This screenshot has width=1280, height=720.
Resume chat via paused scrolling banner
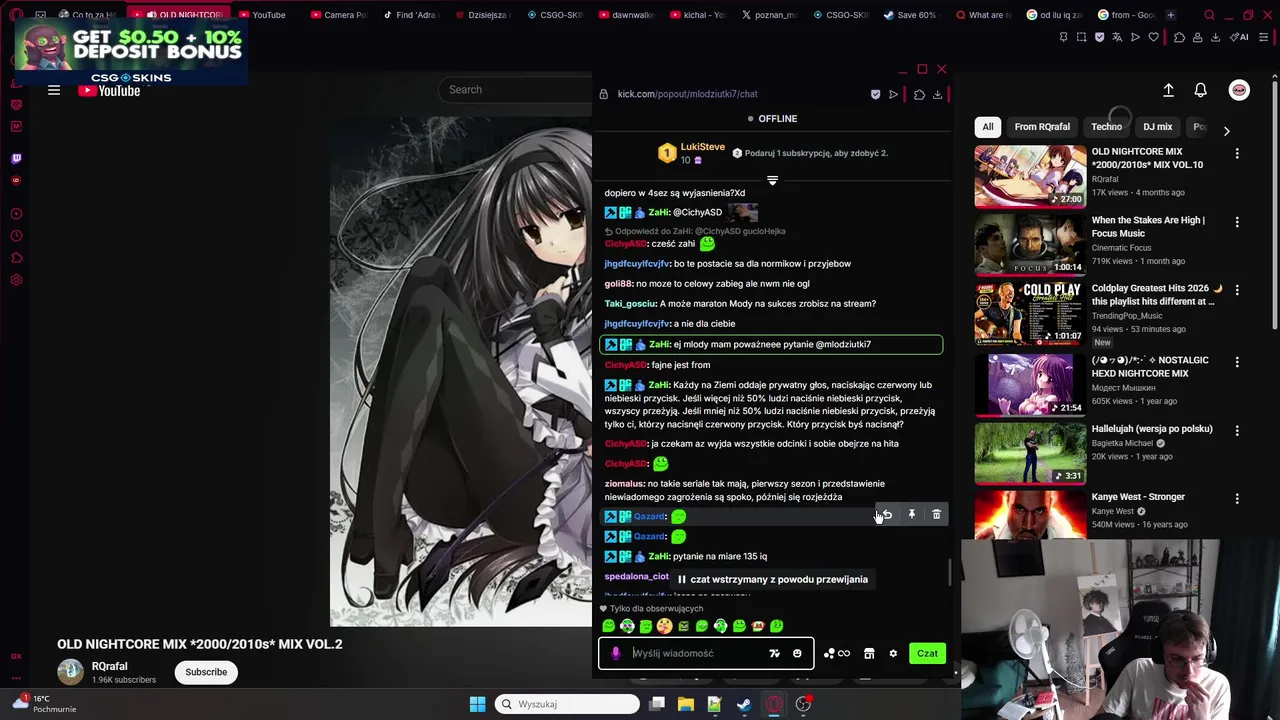[772, 579]
